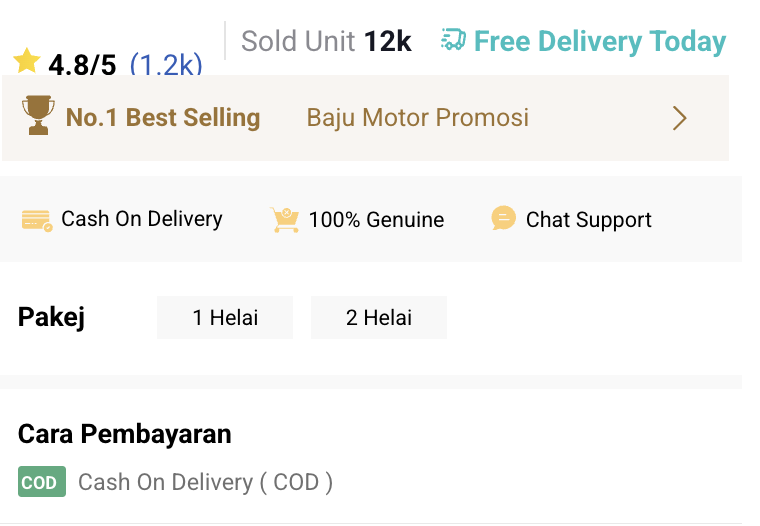Image resolution: width=760 pixels, height=526 pixels.
Task: Click the Cash On Delivery card icon
Action: click(x=37, y=220)
